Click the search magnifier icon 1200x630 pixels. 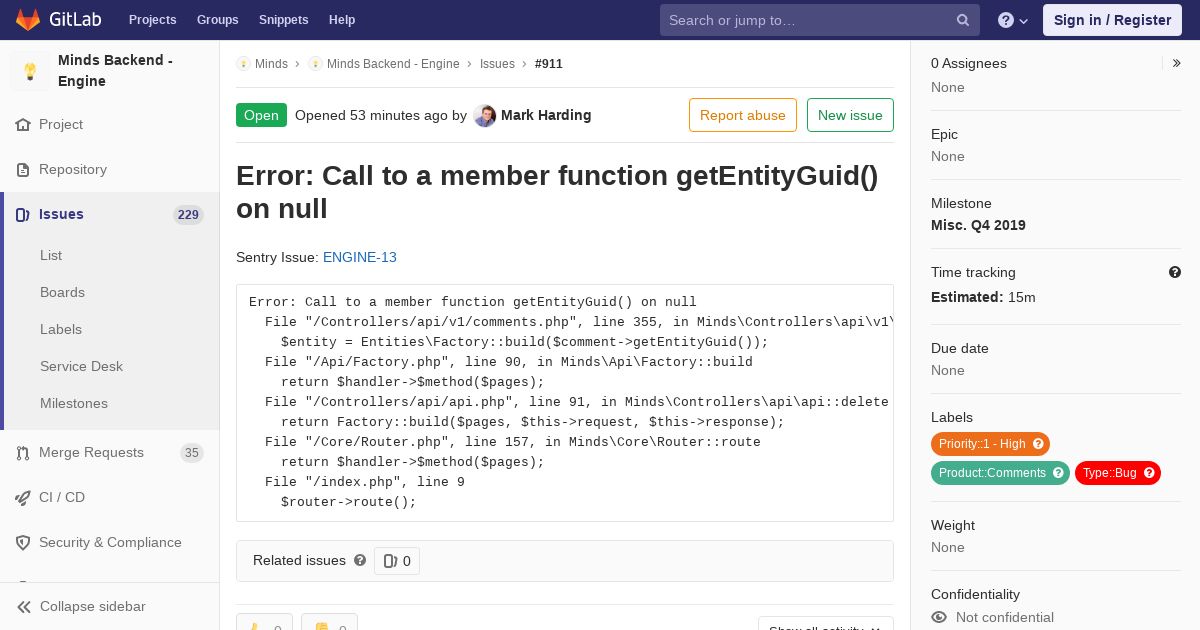[x=963, y=20]
